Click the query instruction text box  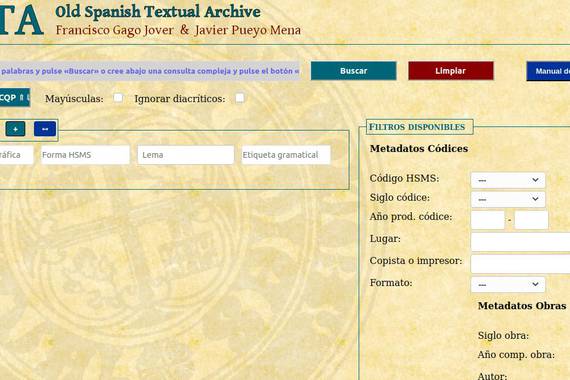(150, 71)
